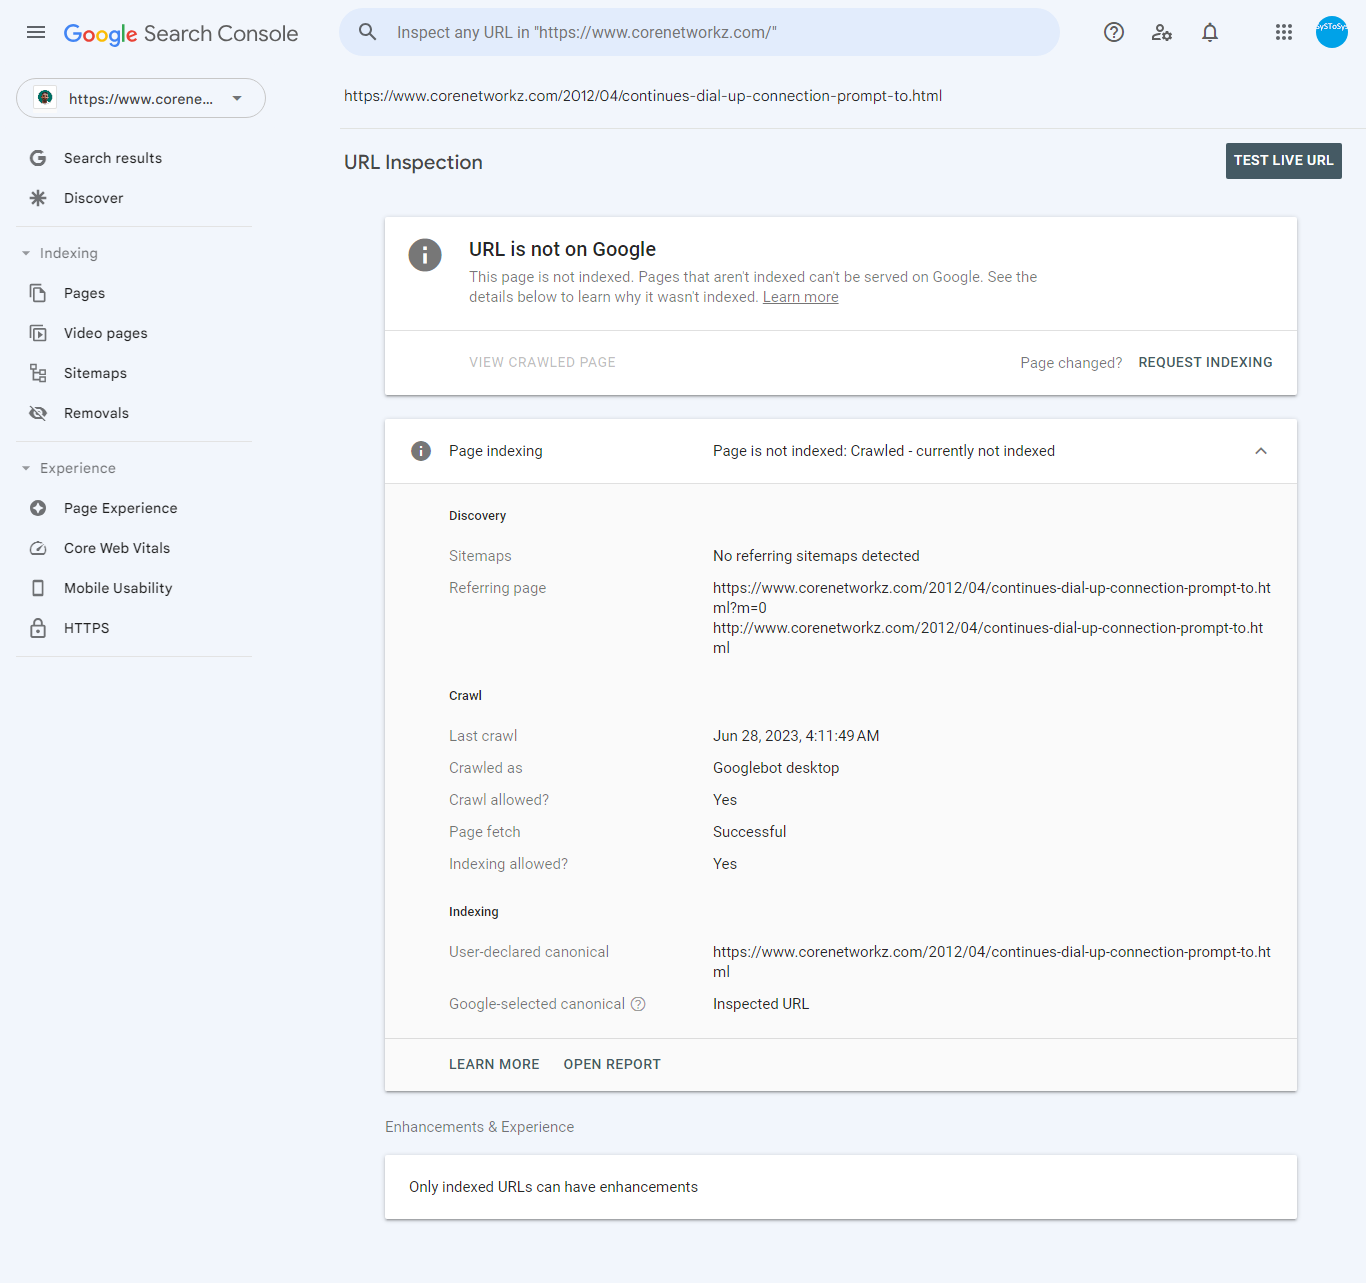The image size is (1366, 1283).
Task: Click the Google Search Console logo
Action: (181, 34)
